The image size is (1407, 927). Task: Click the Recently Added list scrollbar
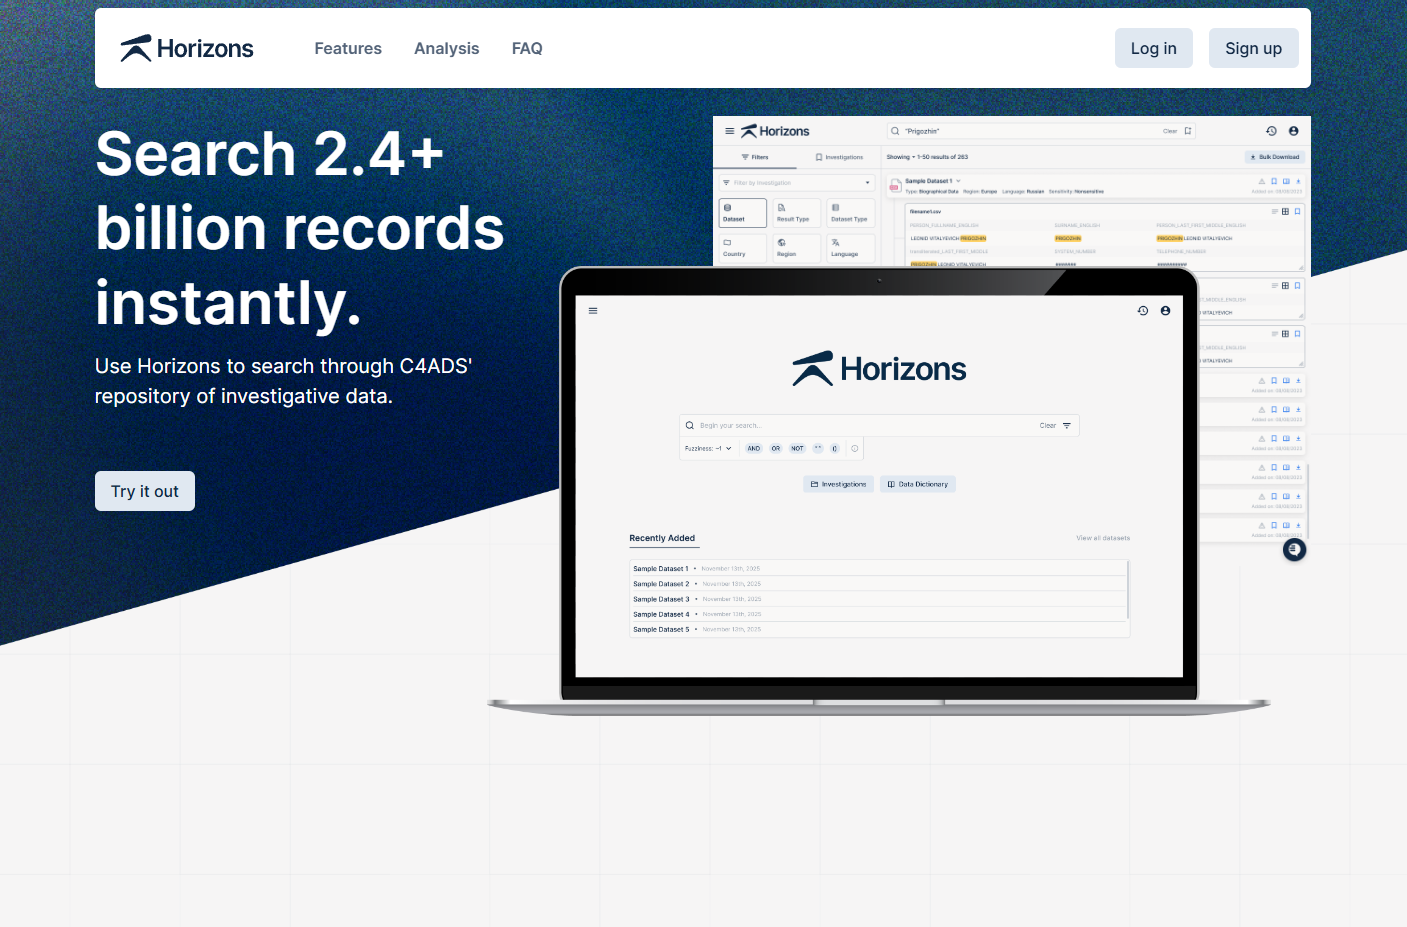(x=1128, y=590)
